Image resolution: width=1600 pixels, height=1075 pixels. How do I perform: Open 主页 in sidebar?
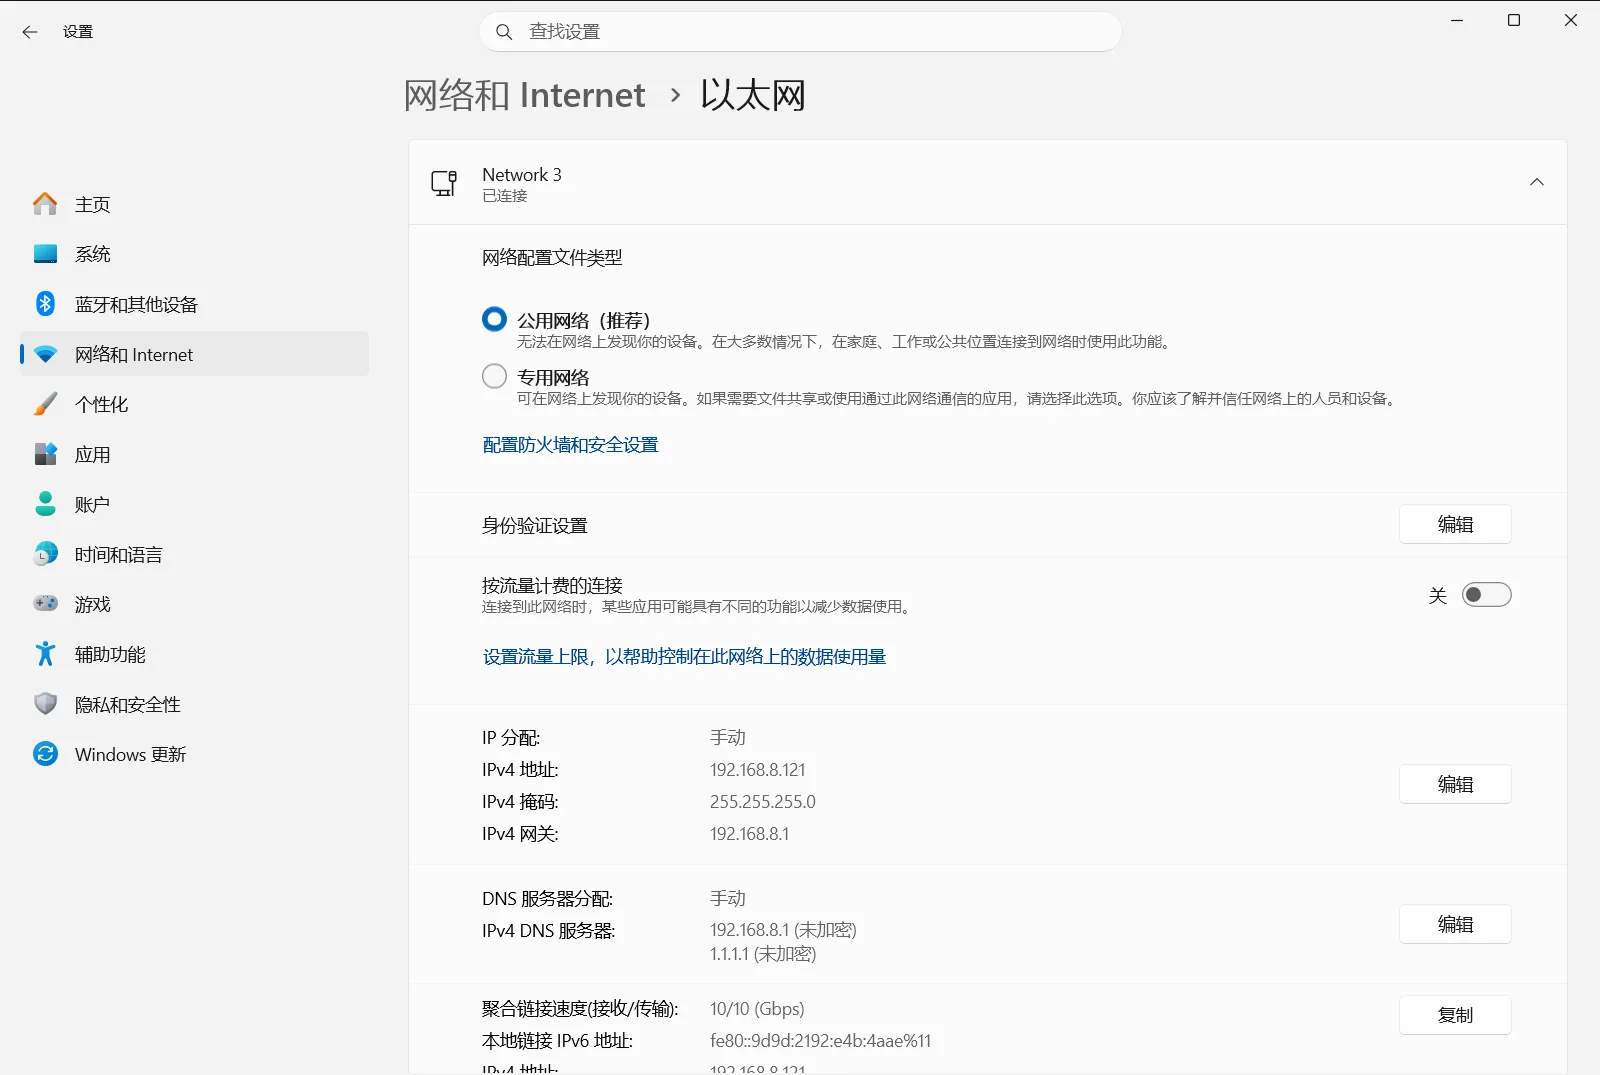pos(194,204)
